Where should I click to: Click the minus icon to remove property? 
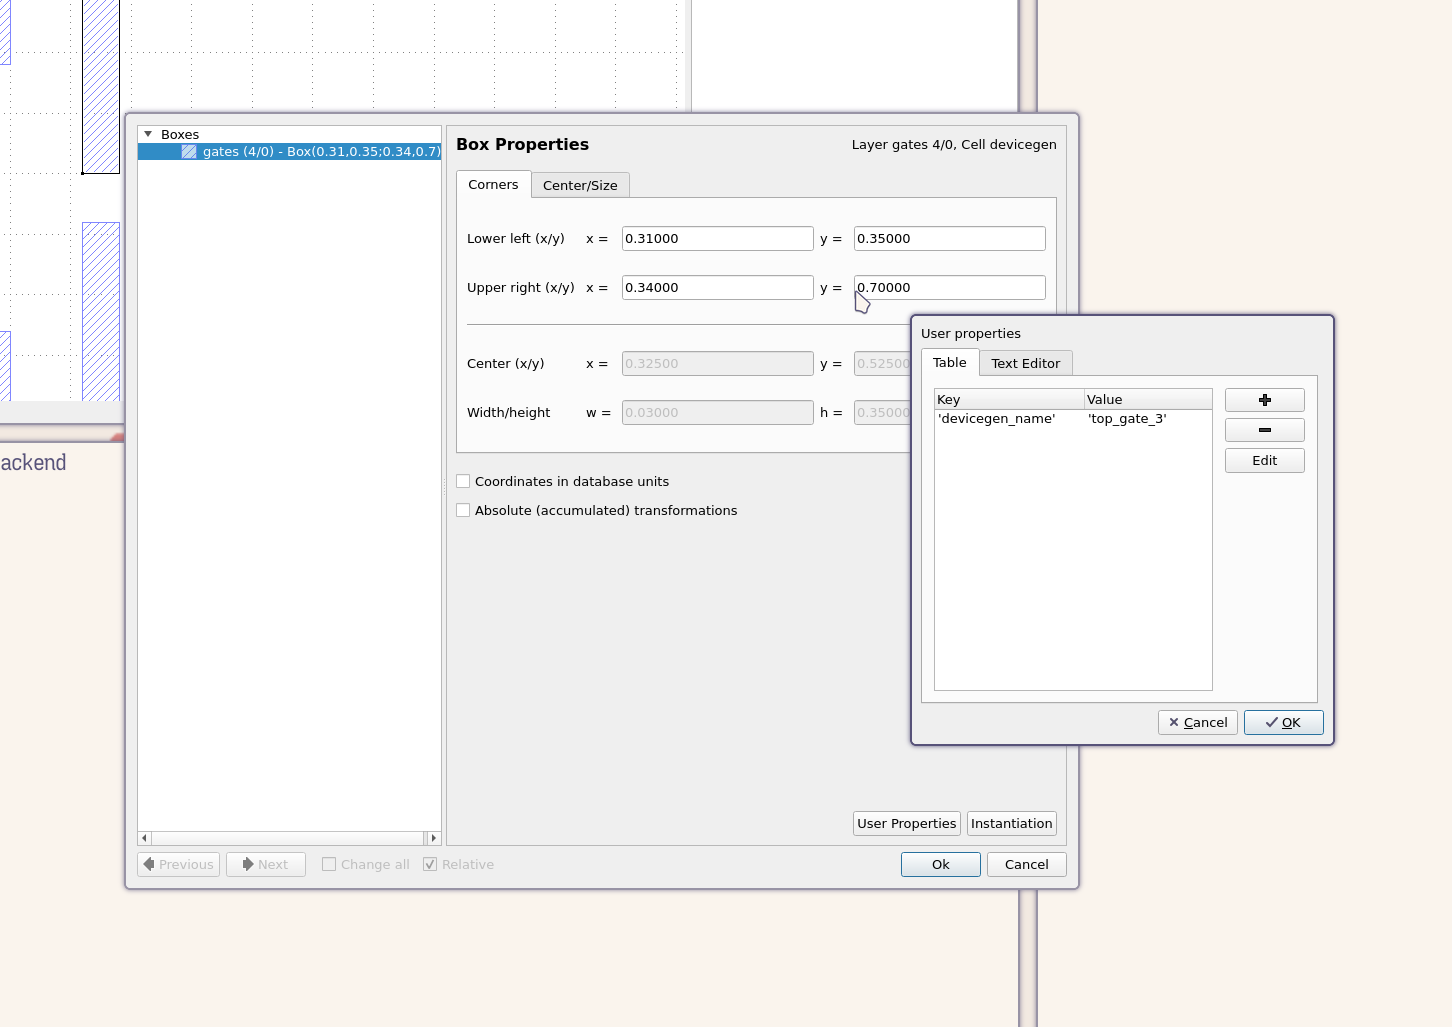1264,430
